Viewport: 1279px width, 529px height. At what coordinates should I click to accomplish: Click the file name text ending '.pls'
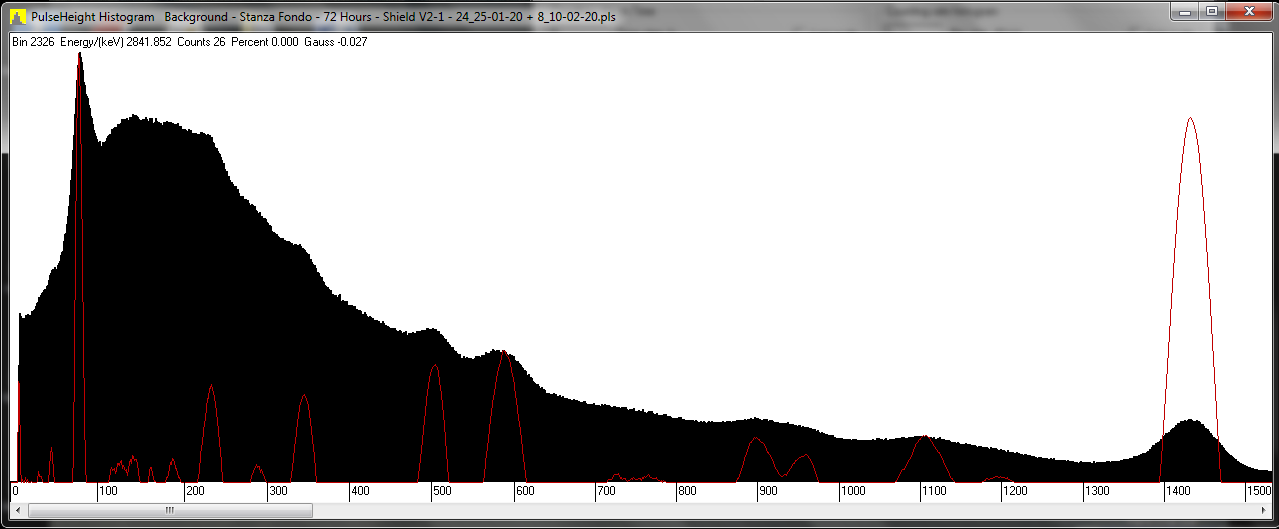pos(390,18)
